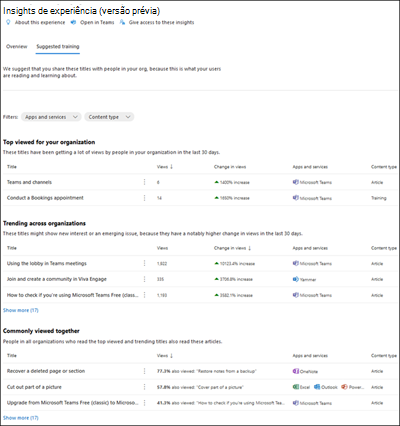Open more options for Conduct a Bookings appointment
Image resolution: width=400 pixels, height=426 pixels.
click(x=144, y=198)
